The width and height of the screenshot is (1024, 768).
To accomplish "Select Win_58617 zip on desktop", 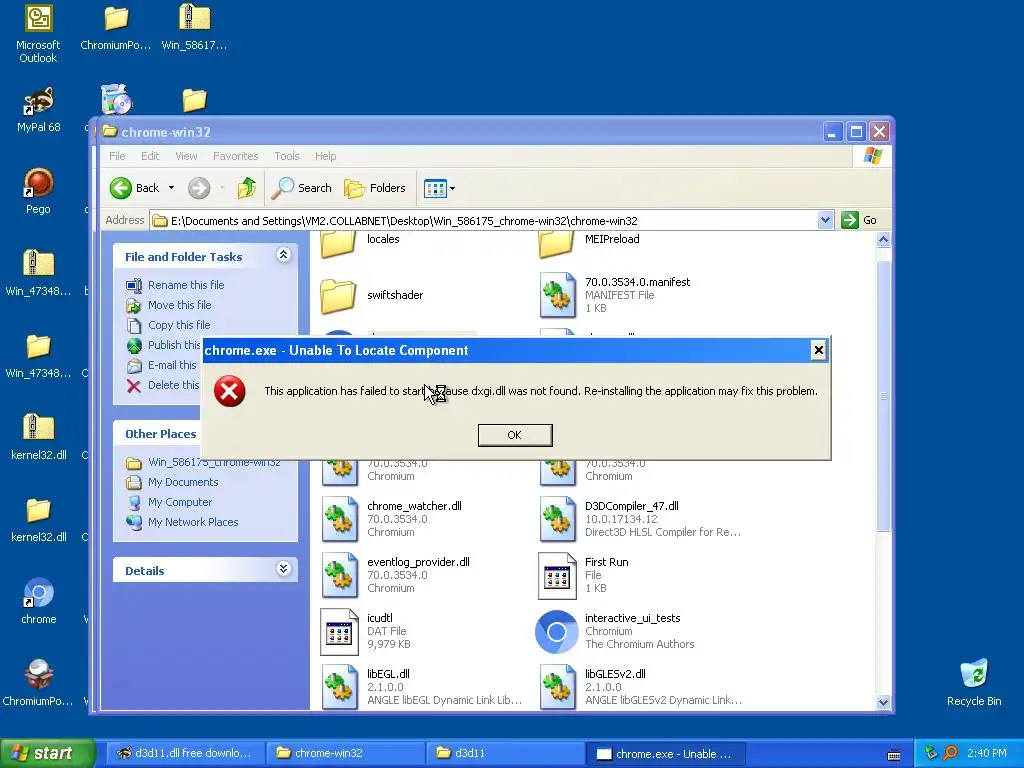I will (x=194, y=27).
